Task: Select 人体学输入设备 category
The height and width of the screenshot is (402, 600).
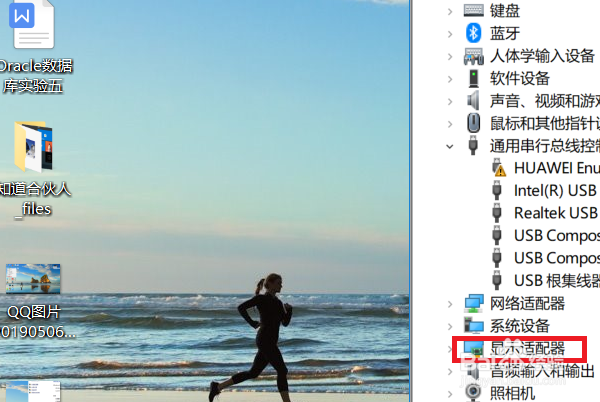Action: click(x=542, y=56)
